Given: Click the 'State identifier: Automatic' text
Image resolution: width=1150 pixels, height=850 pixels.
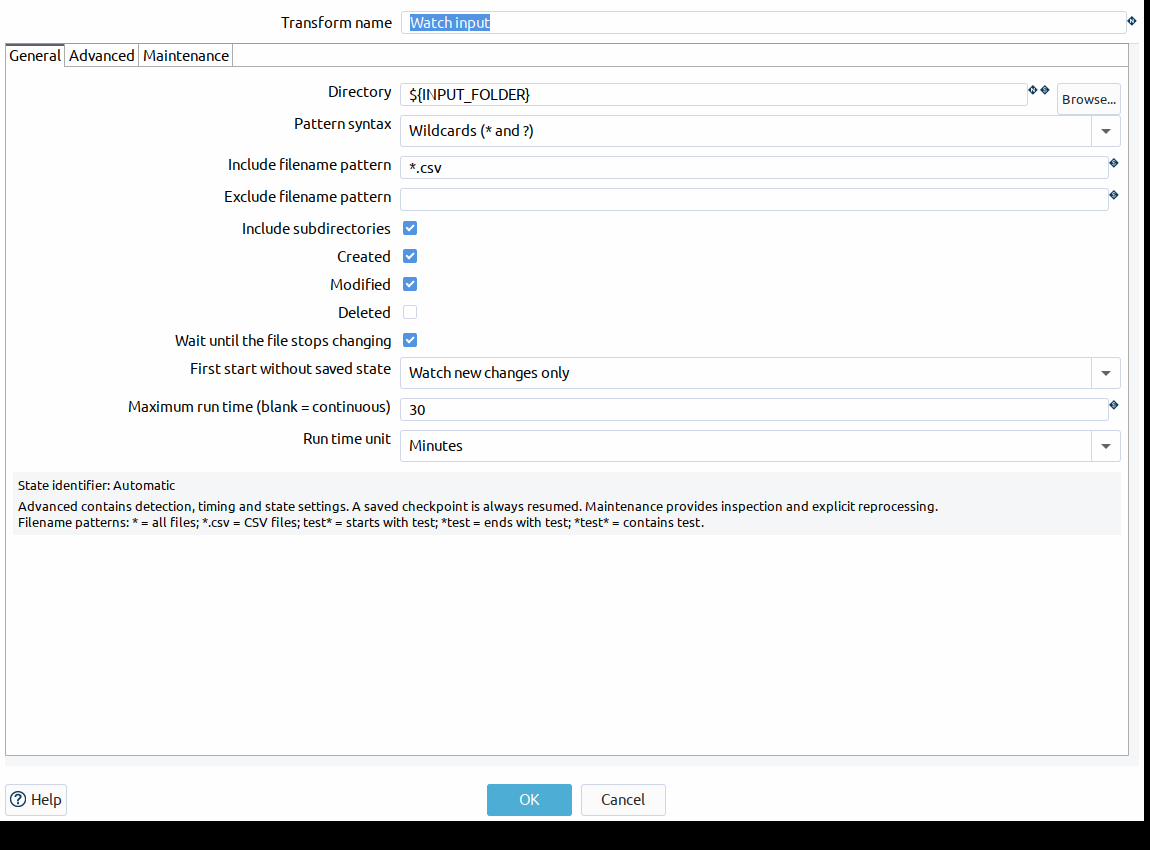Looking at the screenshot, I should click(x=97, y=486).
